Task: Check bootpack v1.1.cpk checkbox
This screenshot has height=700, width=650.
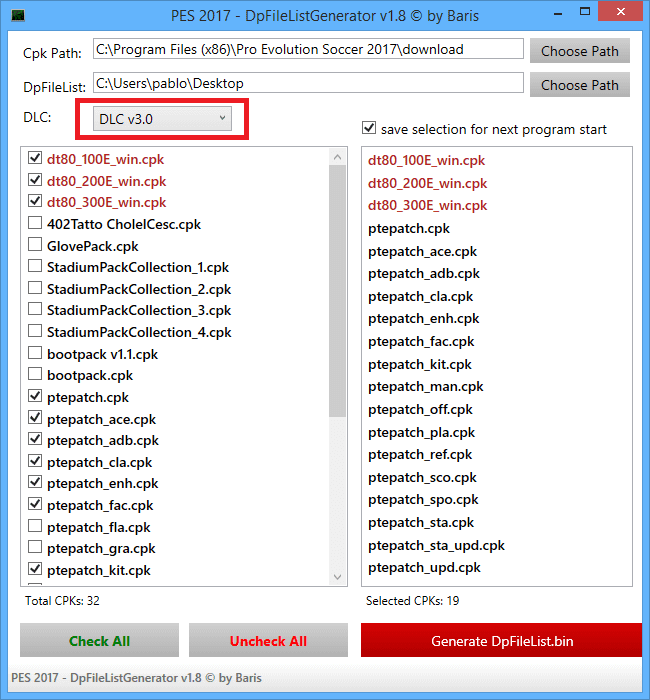Action: [x=35, y=353]
